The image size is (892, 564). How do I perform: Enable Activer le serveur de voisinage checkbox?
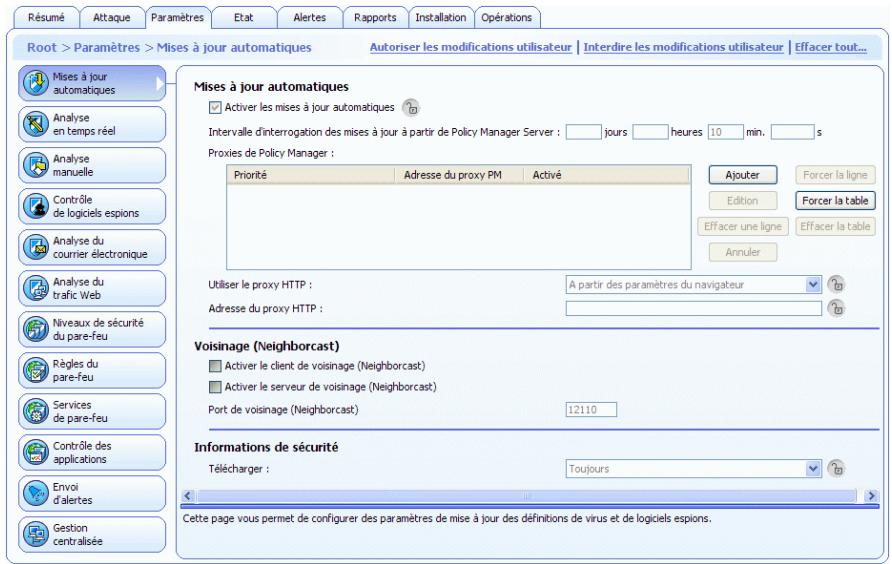215,387
